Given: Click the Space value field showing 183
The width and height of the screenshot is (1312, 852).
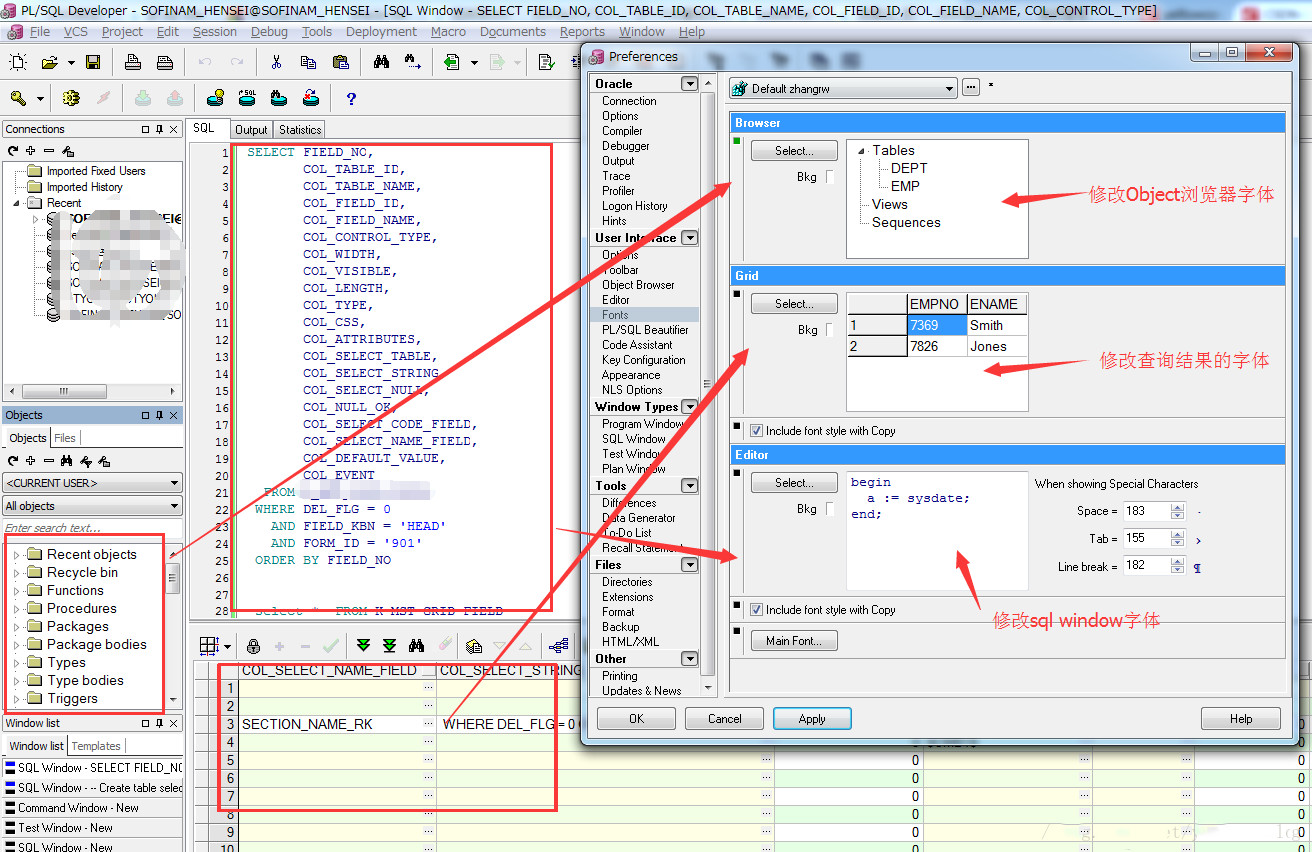Looking at the screenshot, I should tap(1146, 511).
